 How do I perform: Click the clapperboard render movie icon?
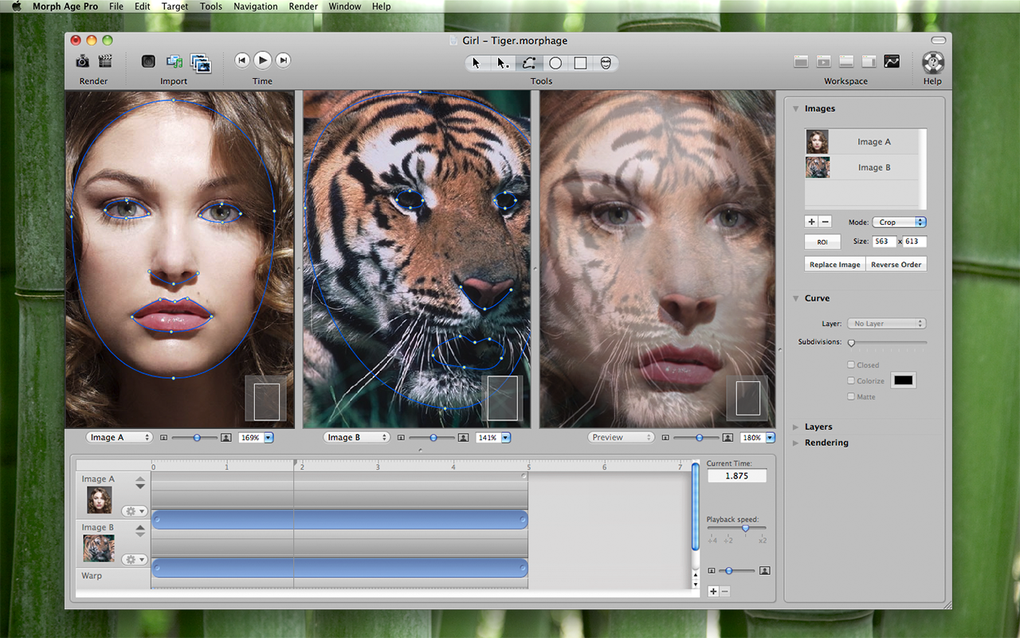105,61
